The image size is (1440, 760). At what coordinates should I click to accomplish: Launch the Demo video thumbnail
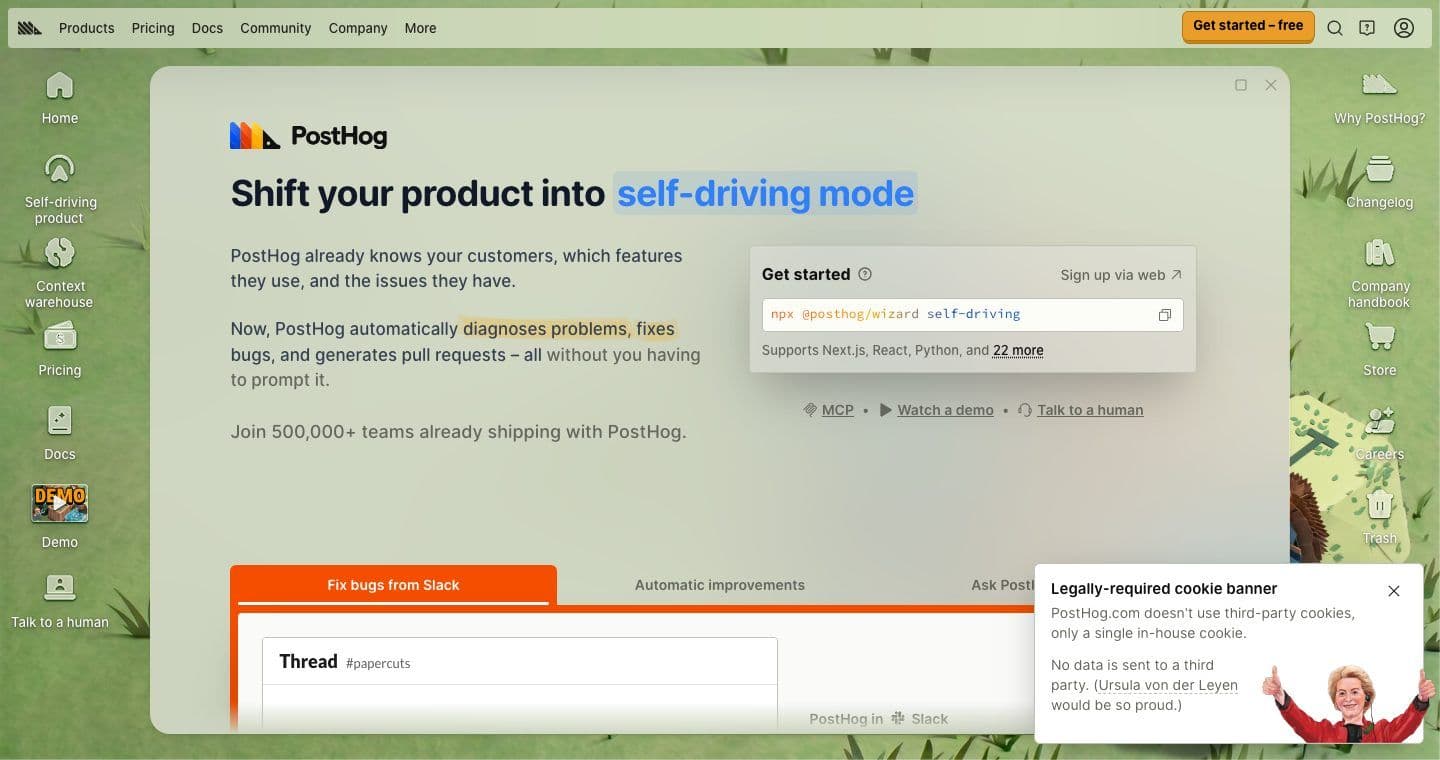tap(60, 504)
